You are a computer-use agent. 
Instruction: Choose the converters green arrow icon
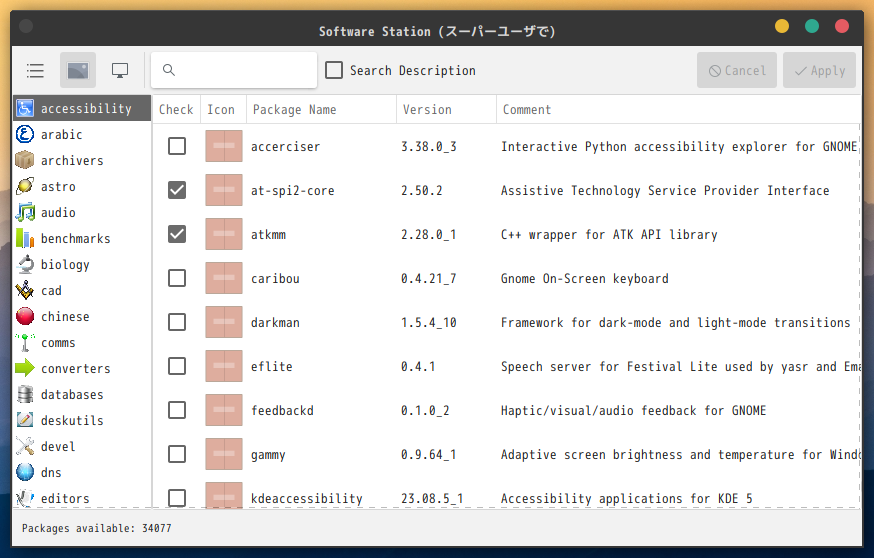pos(25,368)
